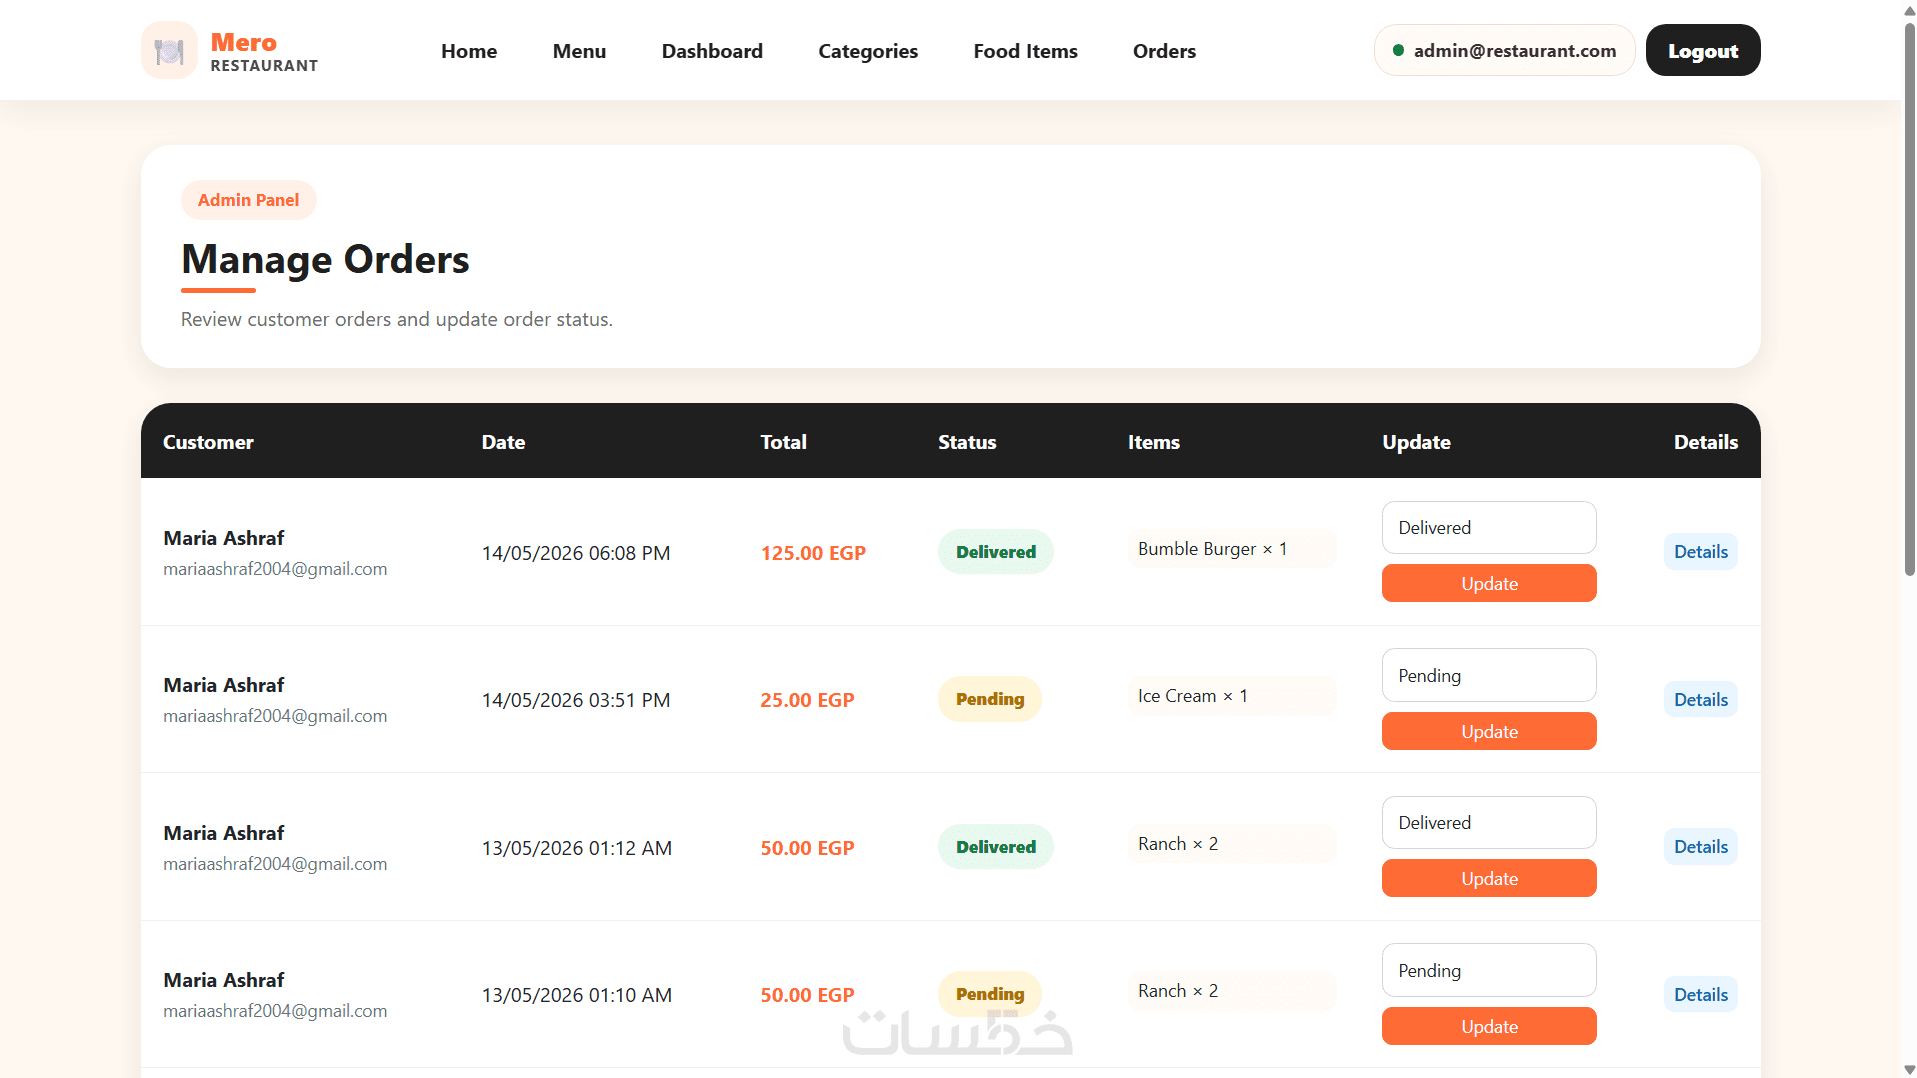Click the page's vertical scrollbar thumb
The width and height of the screenshot is (1917, 1078).
point(1909,298)
